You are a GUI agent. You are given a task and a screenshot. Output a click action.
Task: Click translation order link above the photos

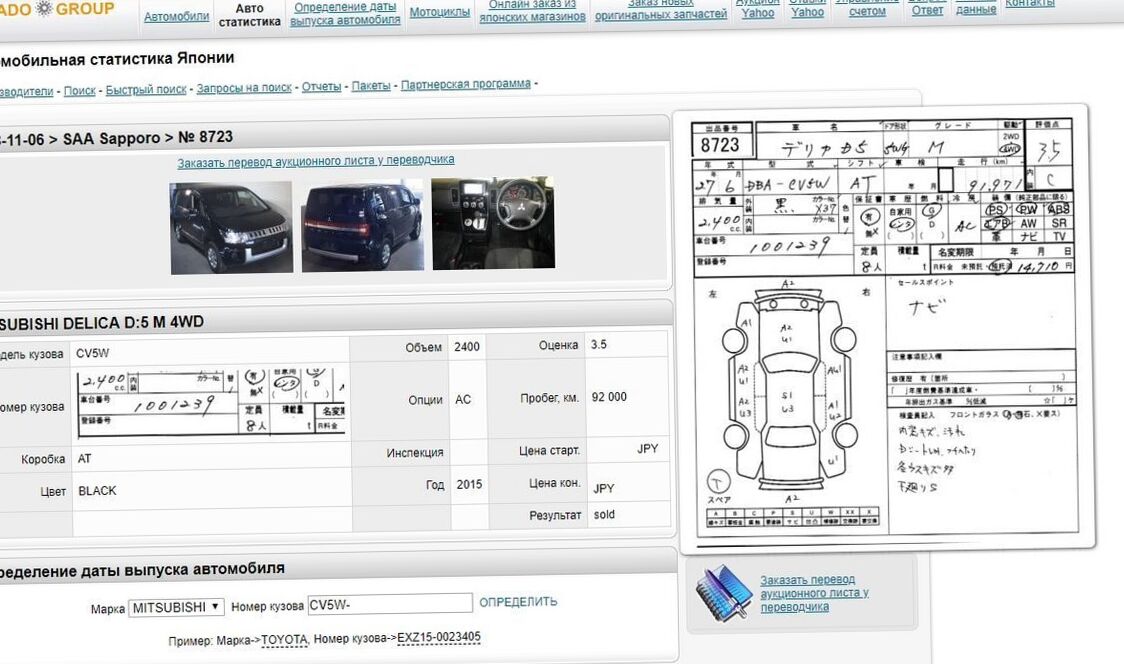pos(316,160)
